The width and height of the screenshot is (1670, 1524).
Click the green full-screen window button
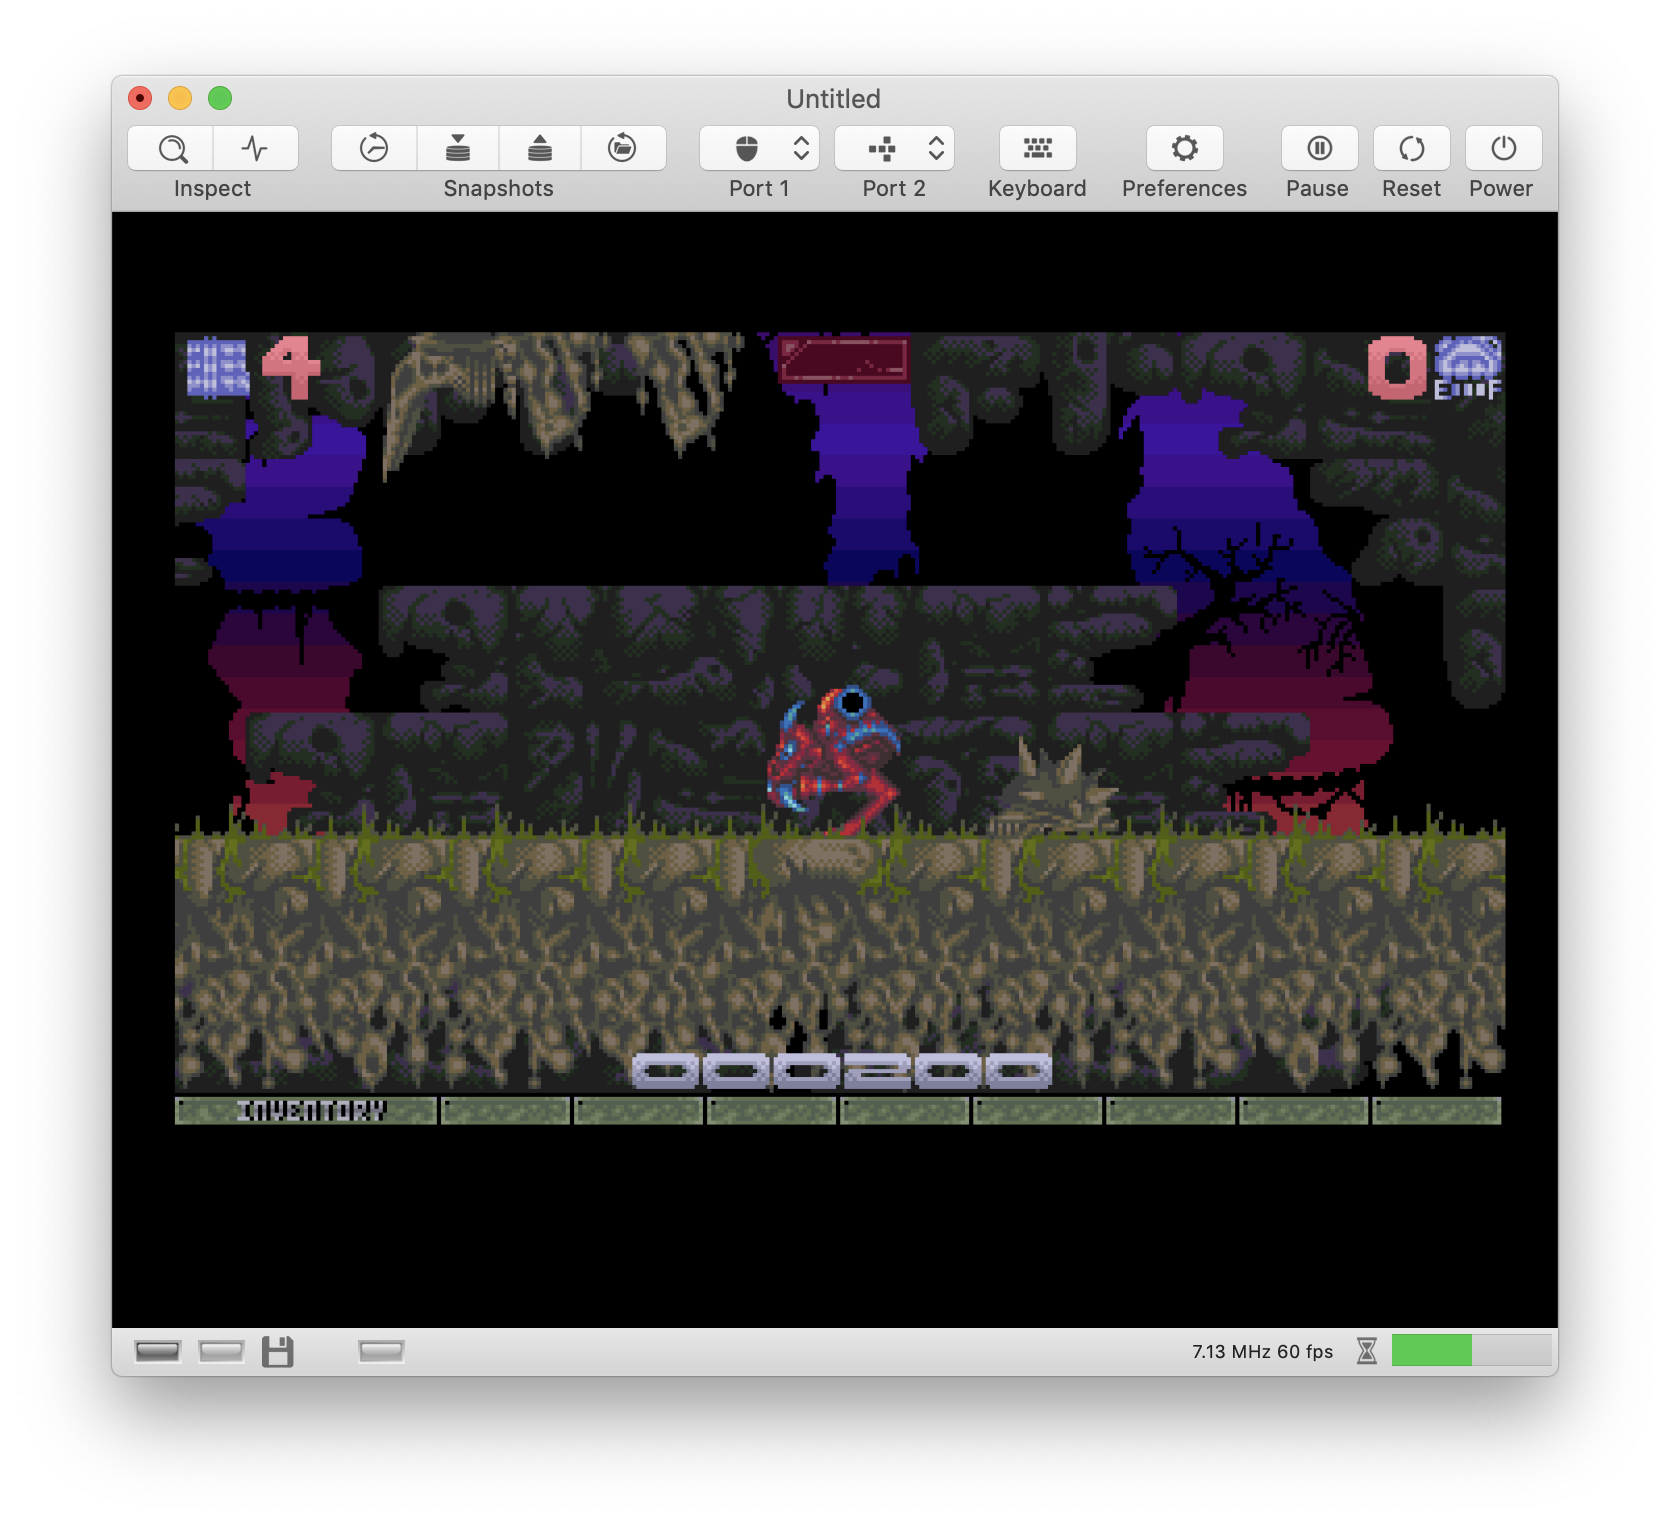tap(220, 98)
